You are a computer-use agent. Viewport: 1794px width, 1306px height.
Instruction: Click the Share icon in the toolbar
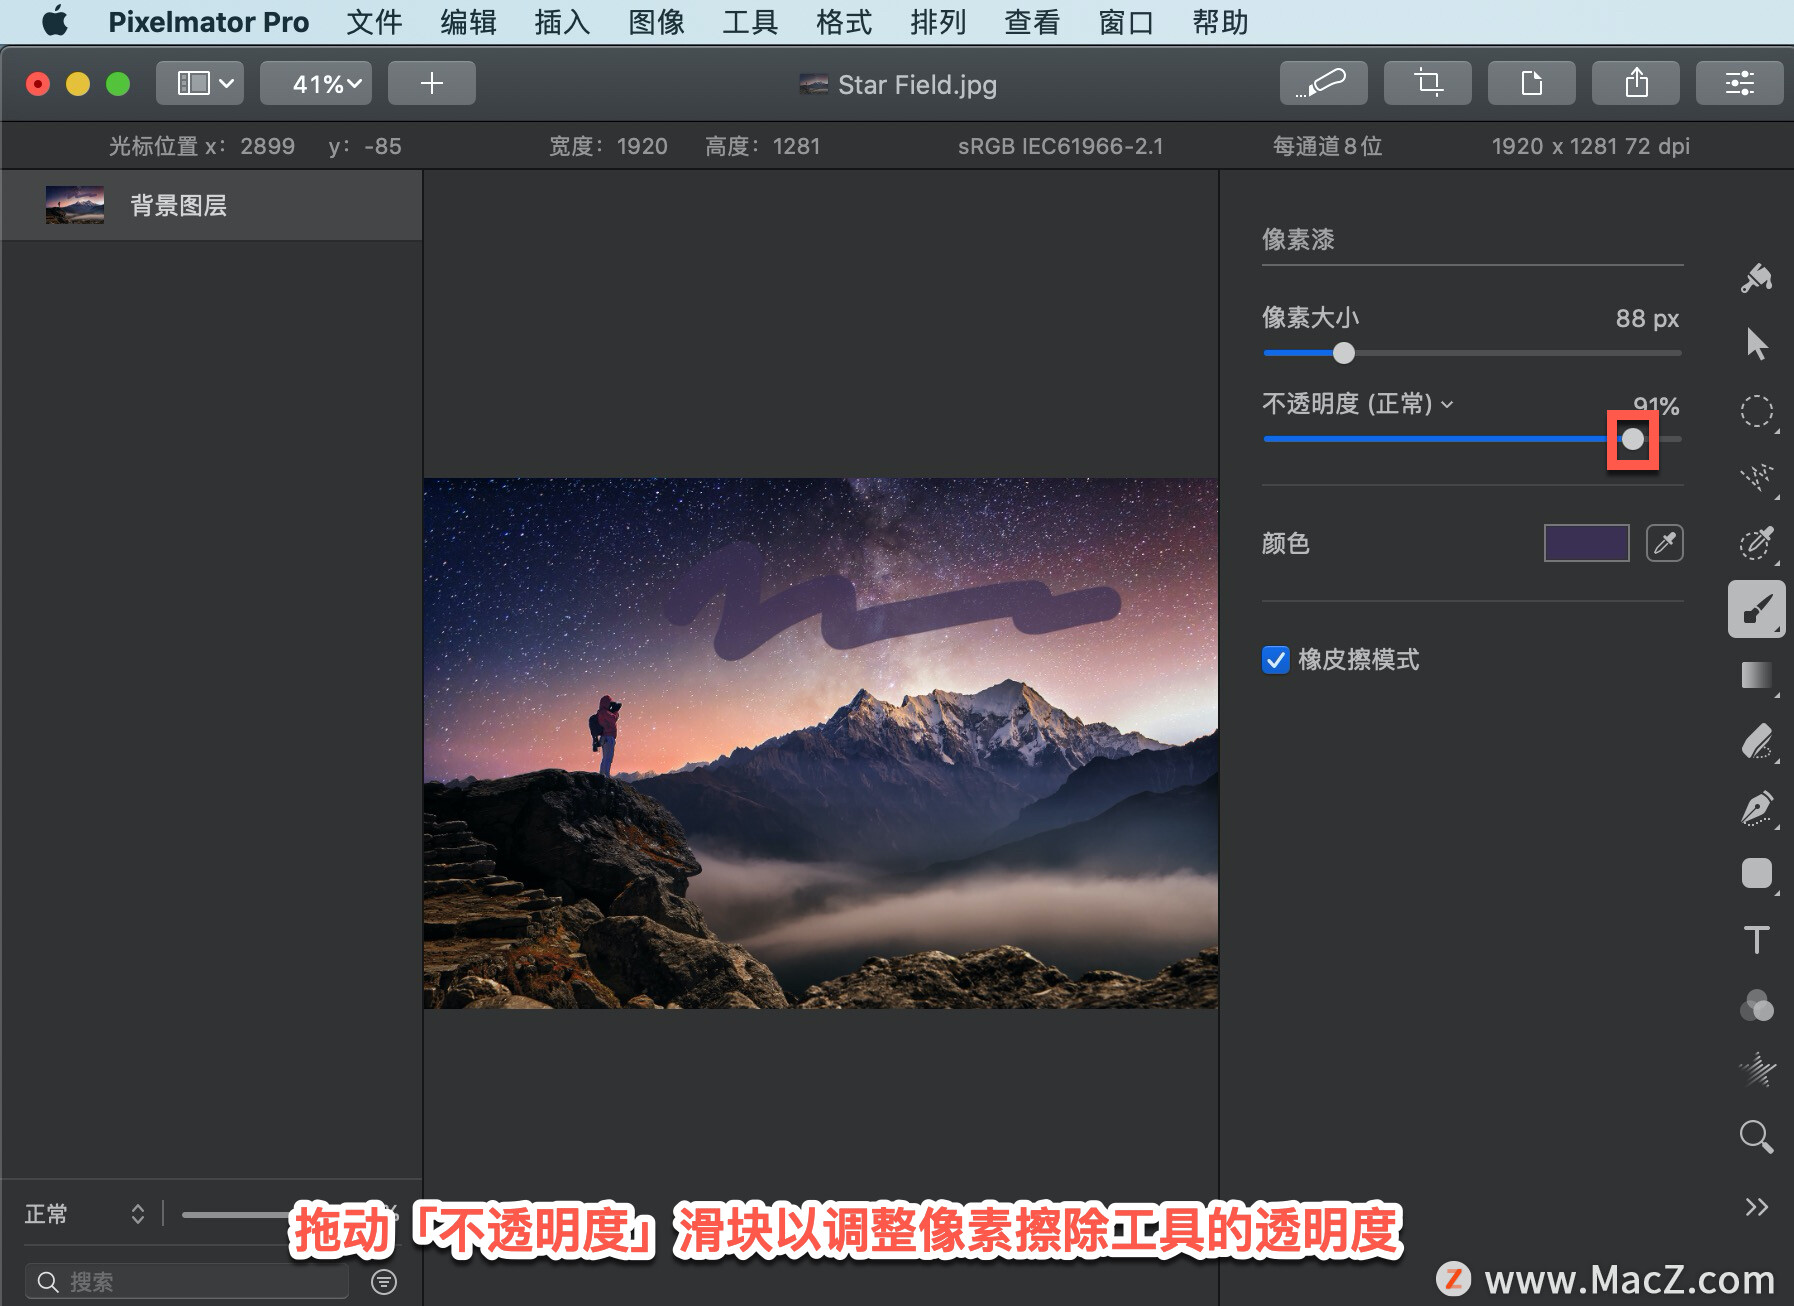coord(1636,83)
